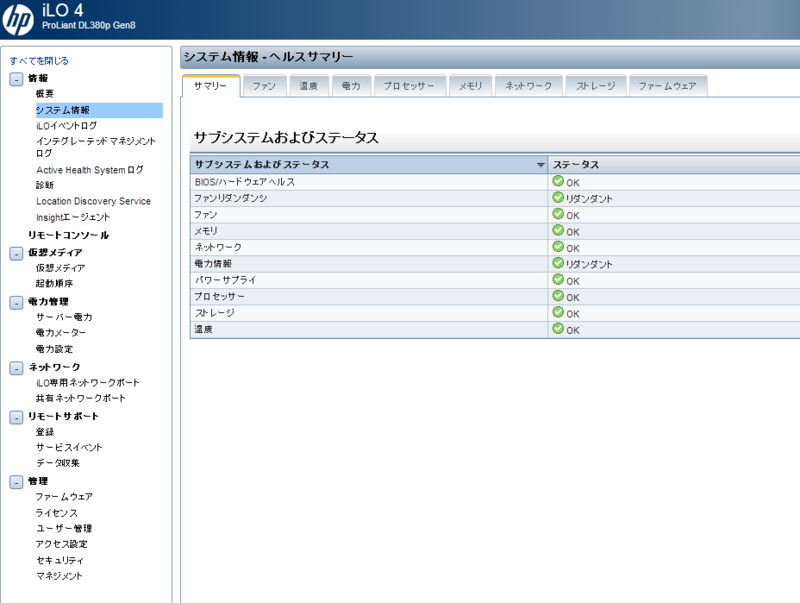
Task: Select the 温度 tab
Action: coord(308,86)
